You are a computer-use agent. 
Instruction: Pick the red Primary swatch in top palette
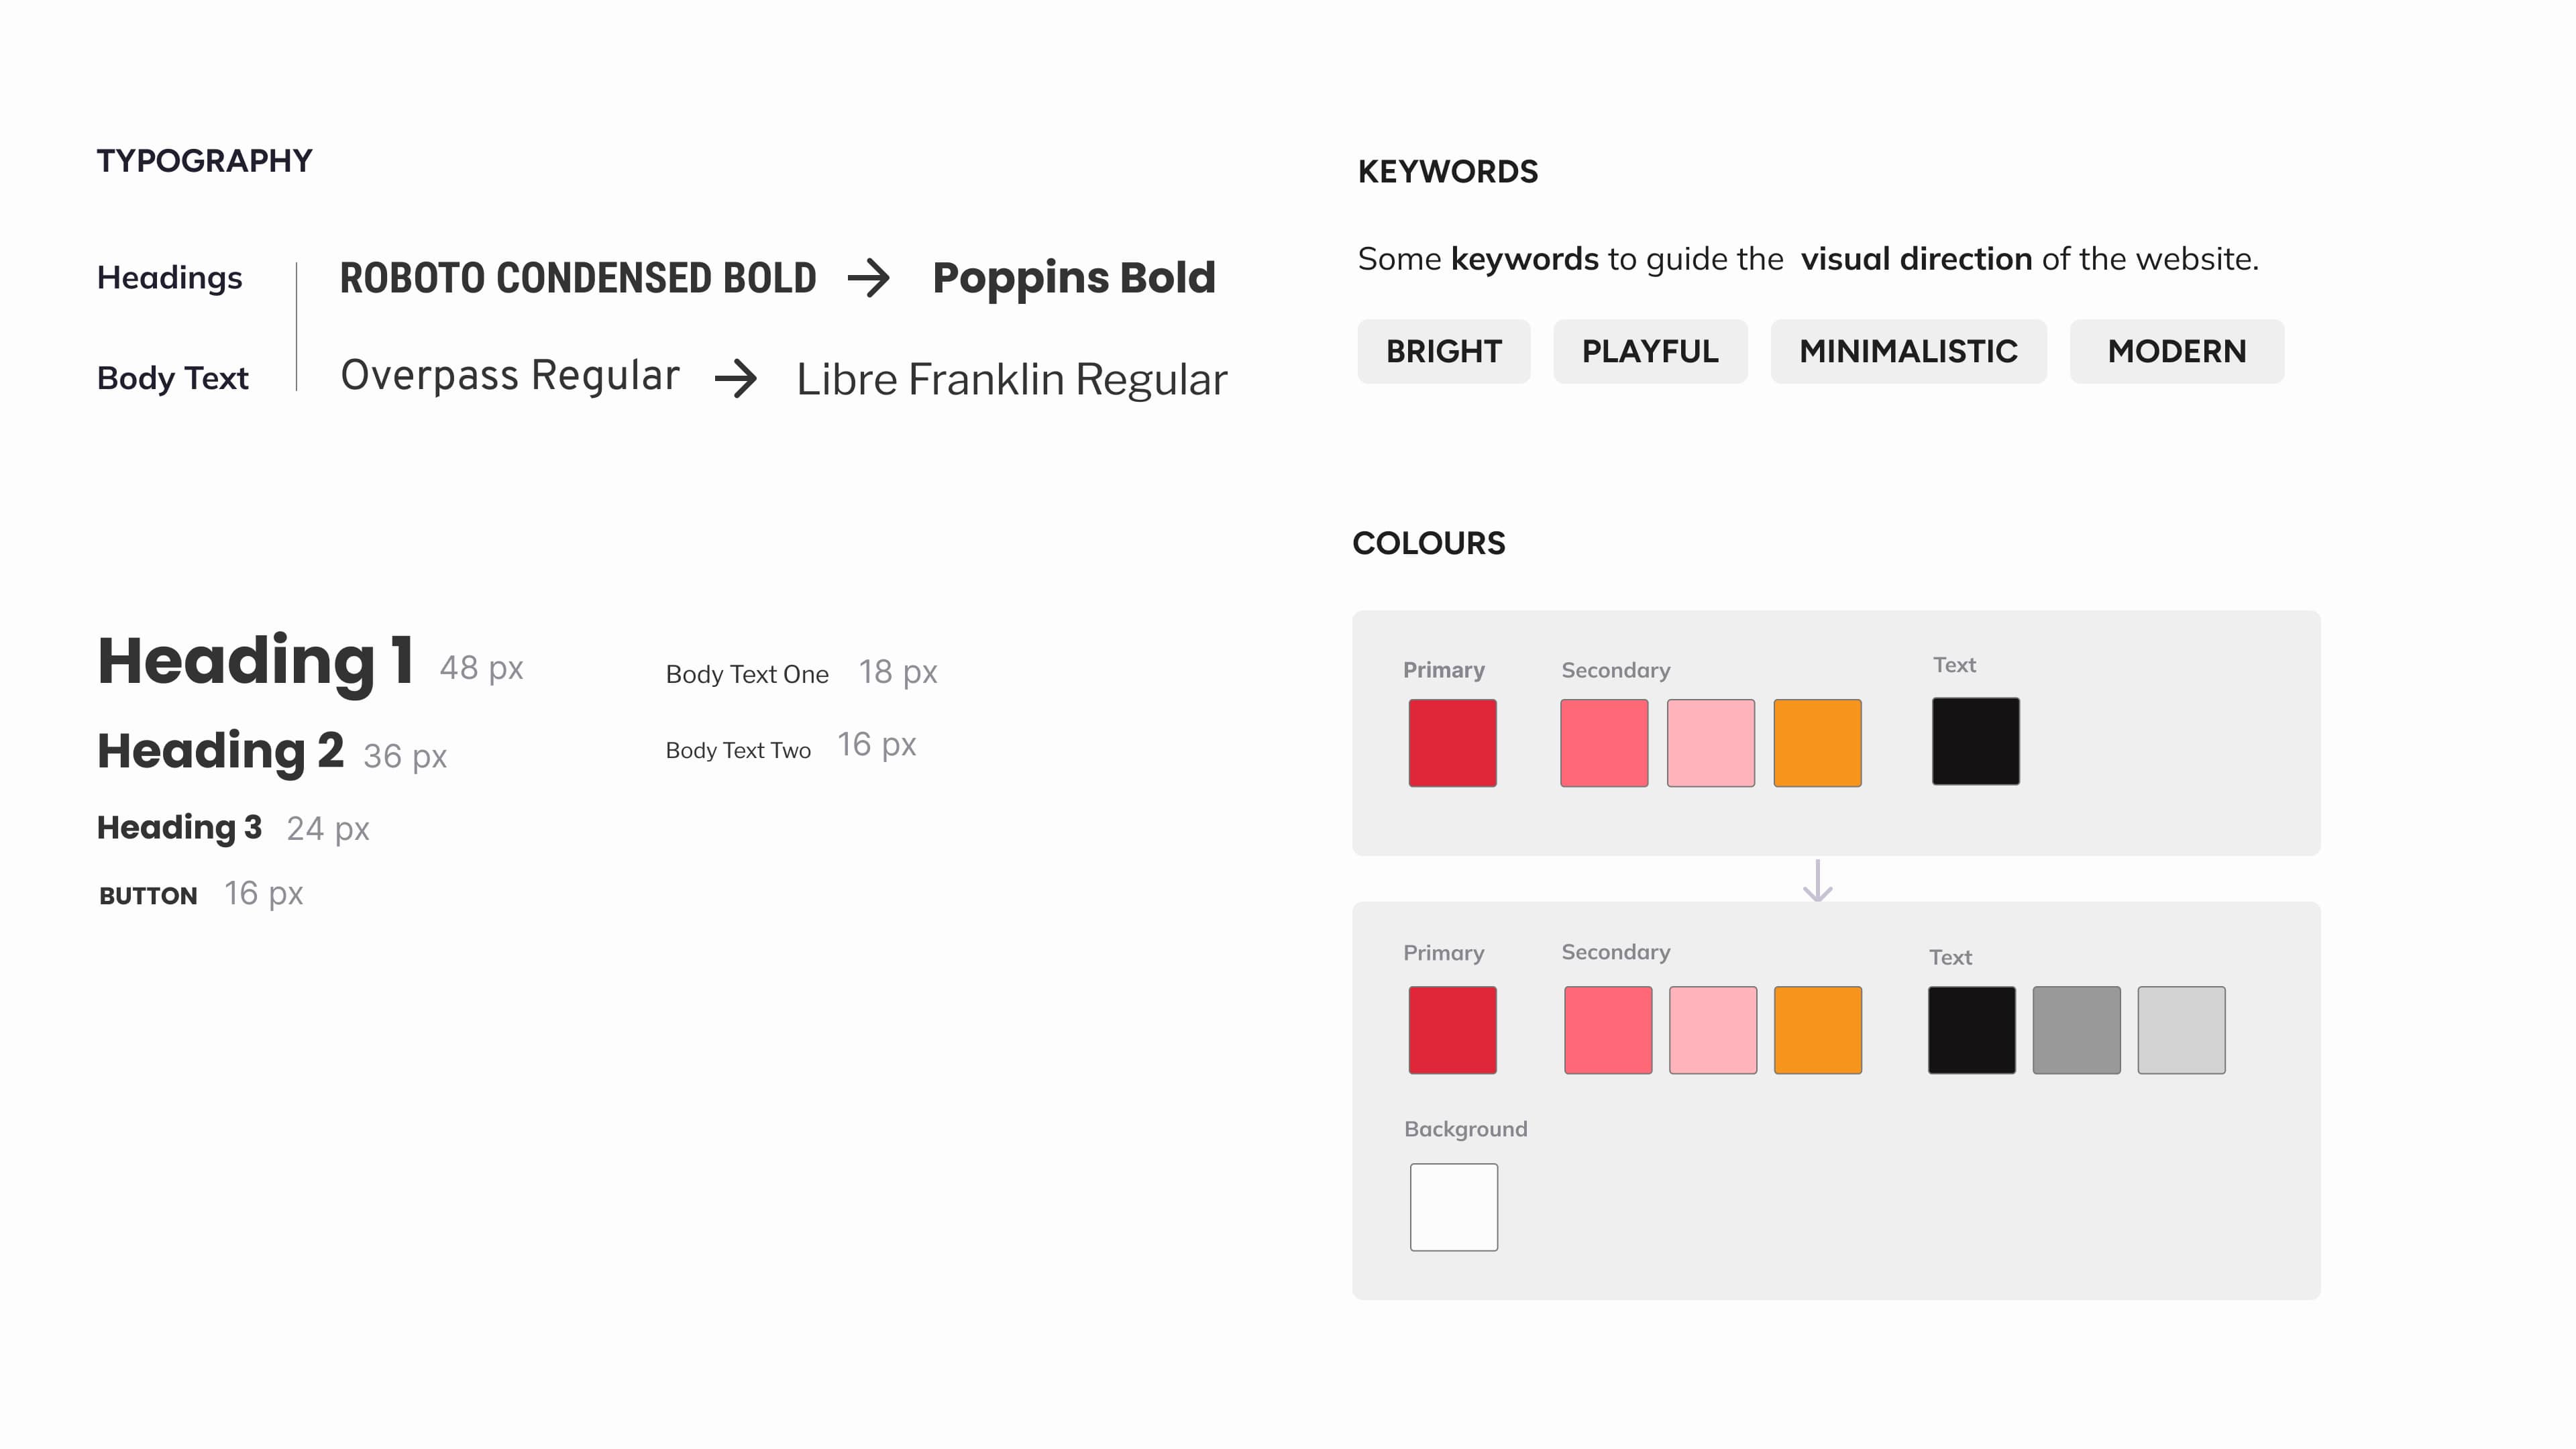1452,743
